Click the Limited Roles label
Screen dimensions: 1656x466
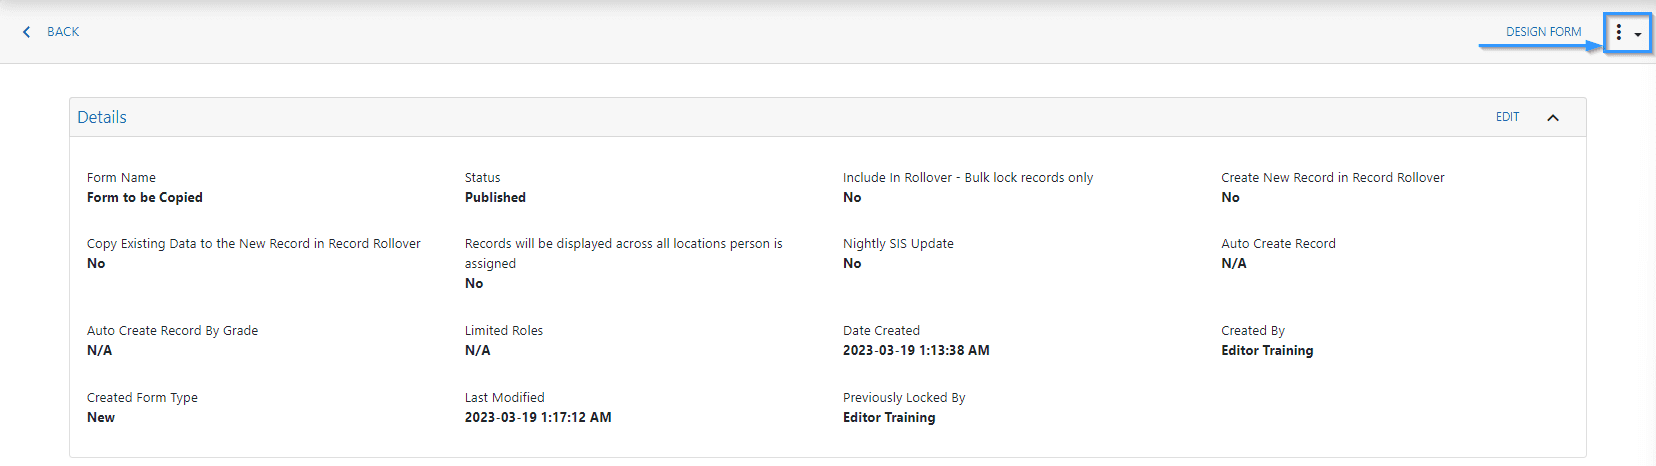504,331
